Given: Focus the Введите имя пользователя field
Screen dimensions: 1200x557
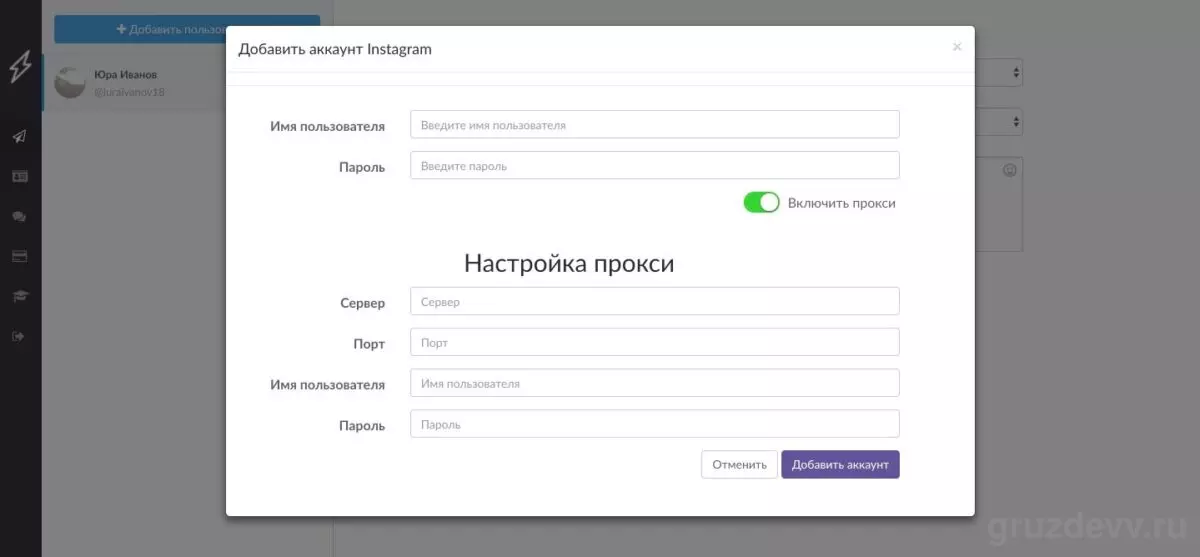Looking at the screenshot, I should 655,124.
